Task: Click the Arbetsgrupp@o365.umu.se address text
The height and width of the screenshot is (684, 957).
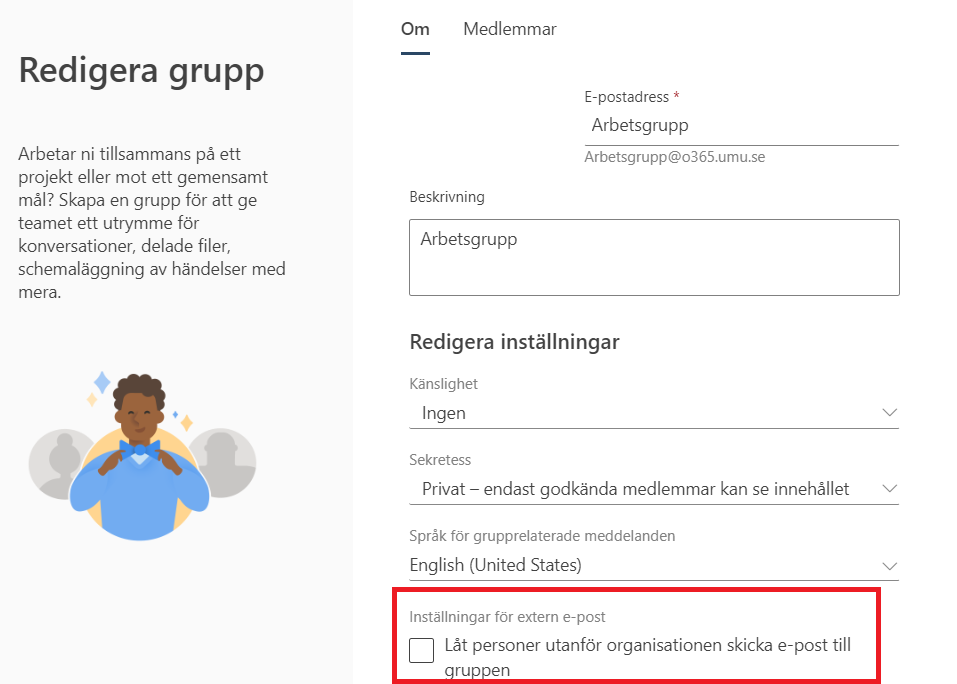Action: (674, 157)
